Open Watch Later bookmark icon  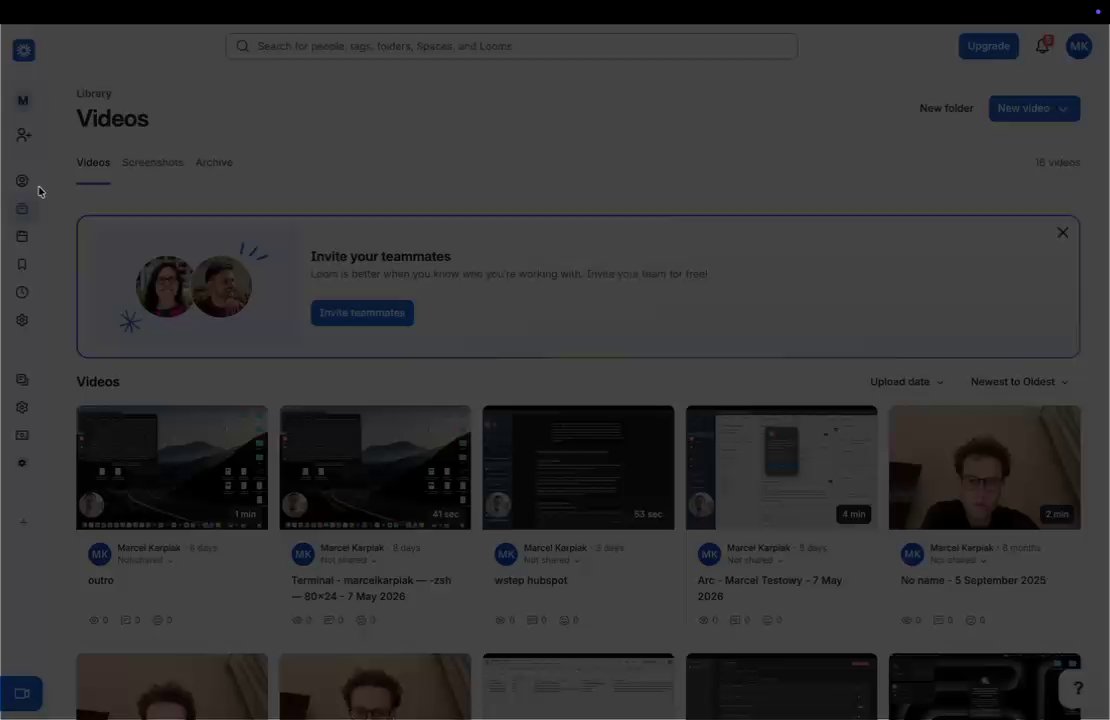22,264
